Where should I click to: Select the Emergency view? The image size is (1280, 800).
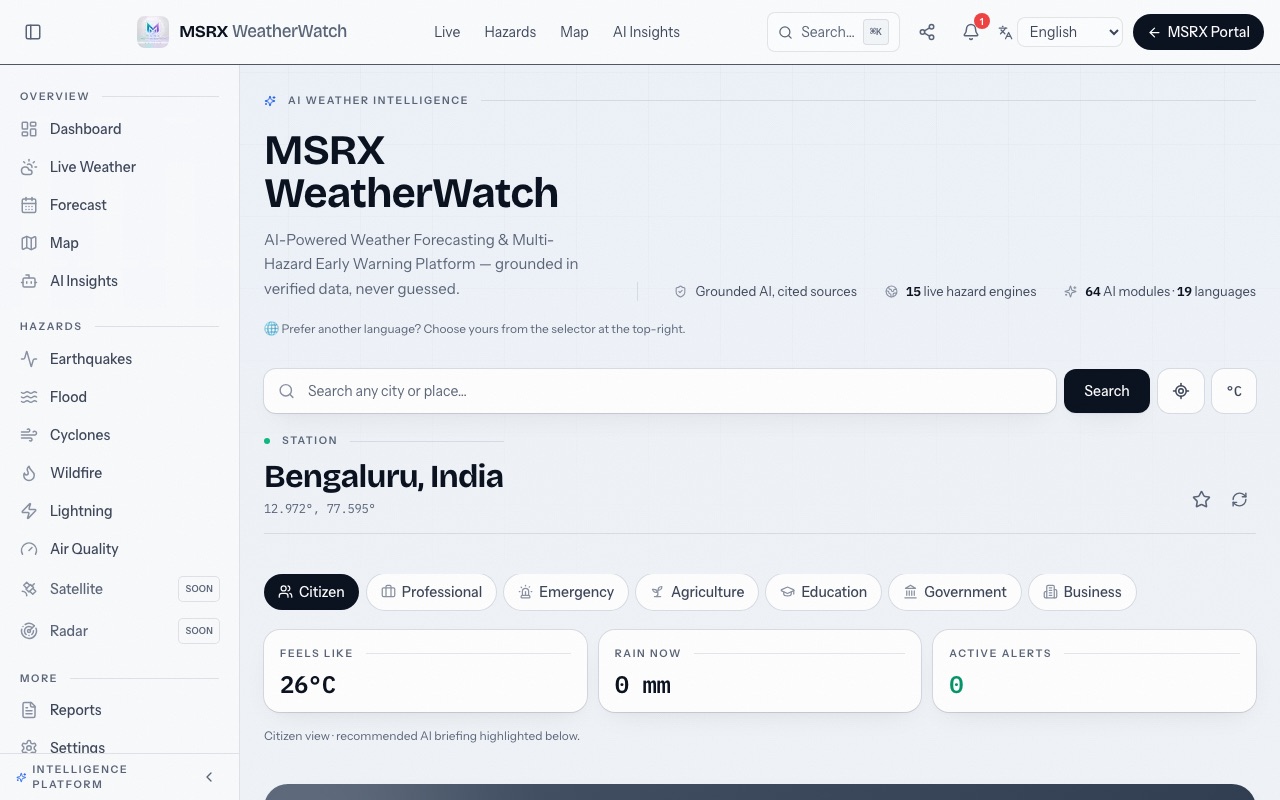click(566, 592)
